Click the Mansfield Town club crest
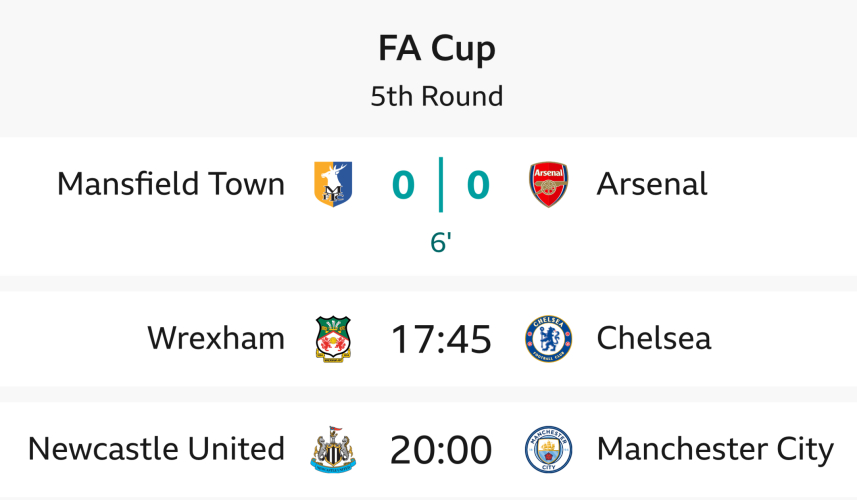 point(333,184)
